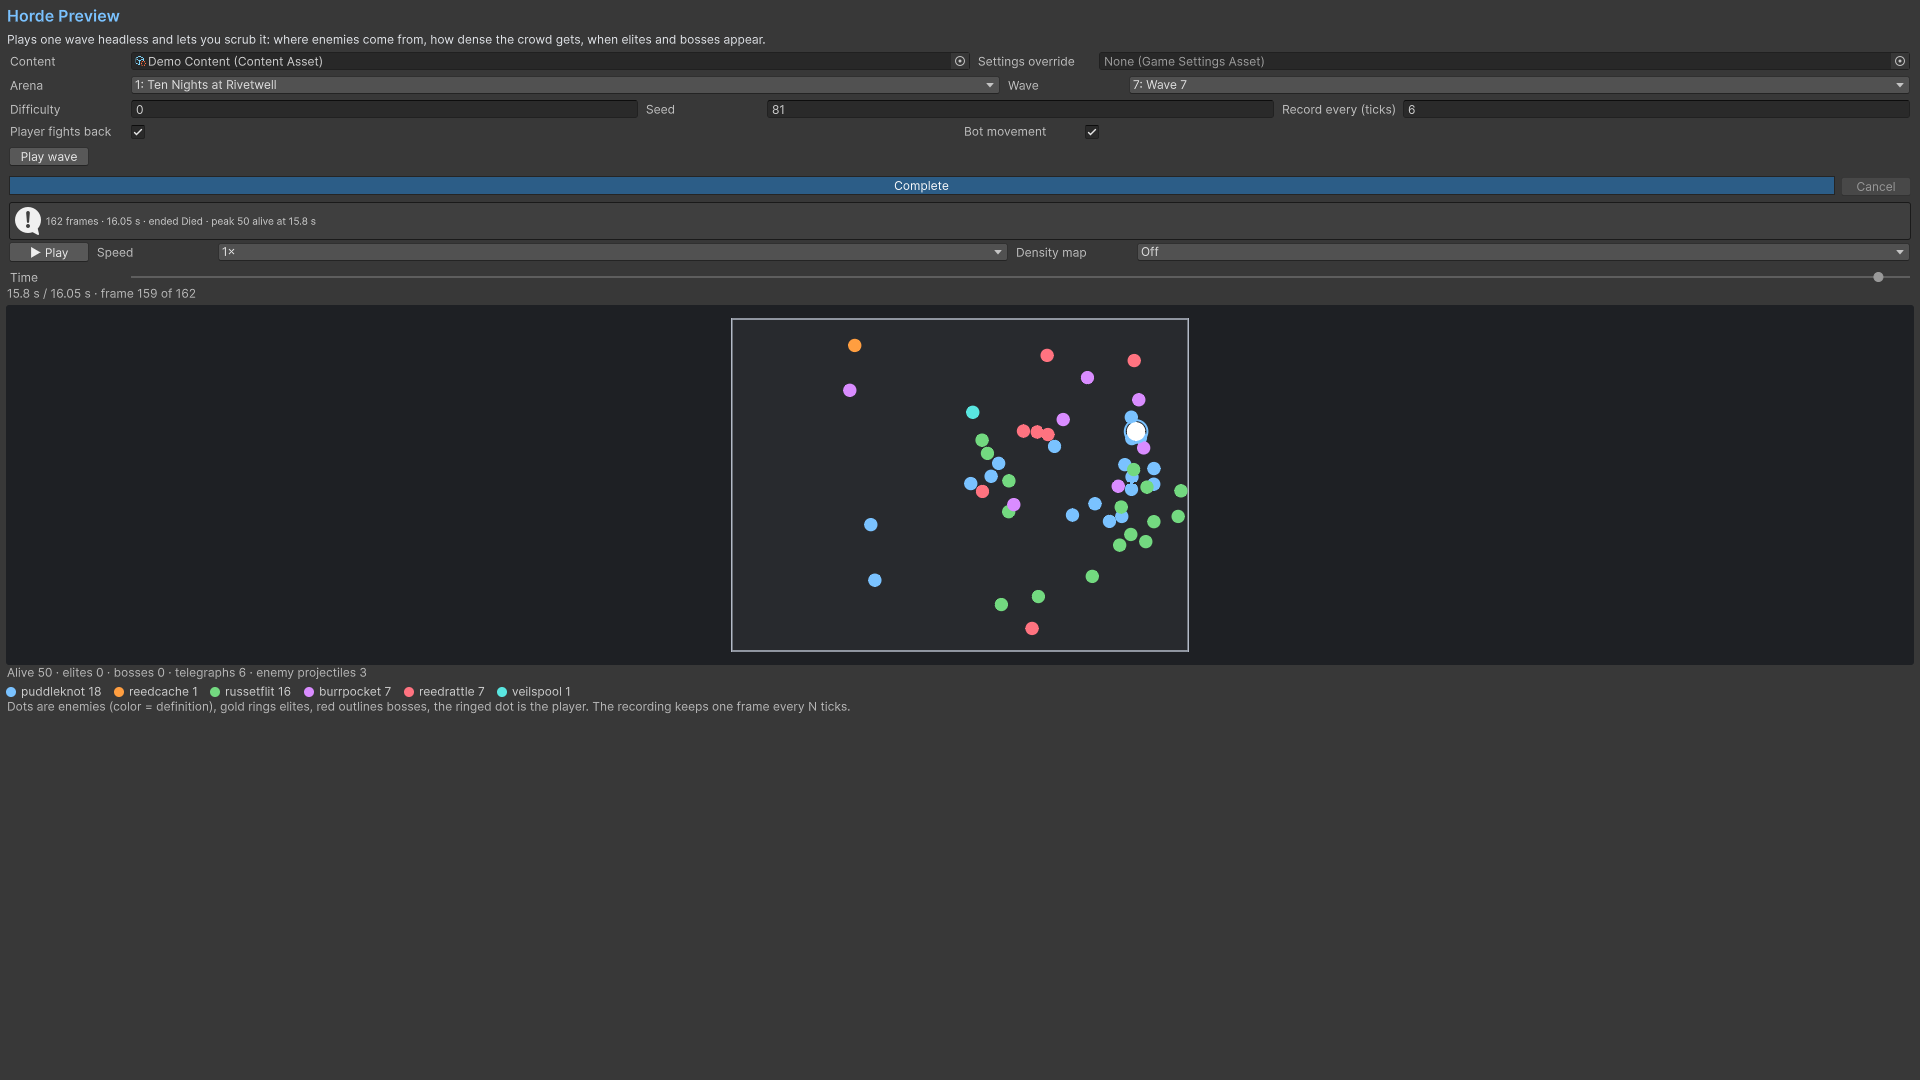
Task: Click the Time slider handle
Action: pyautogui.click(x=1878, y=277)
